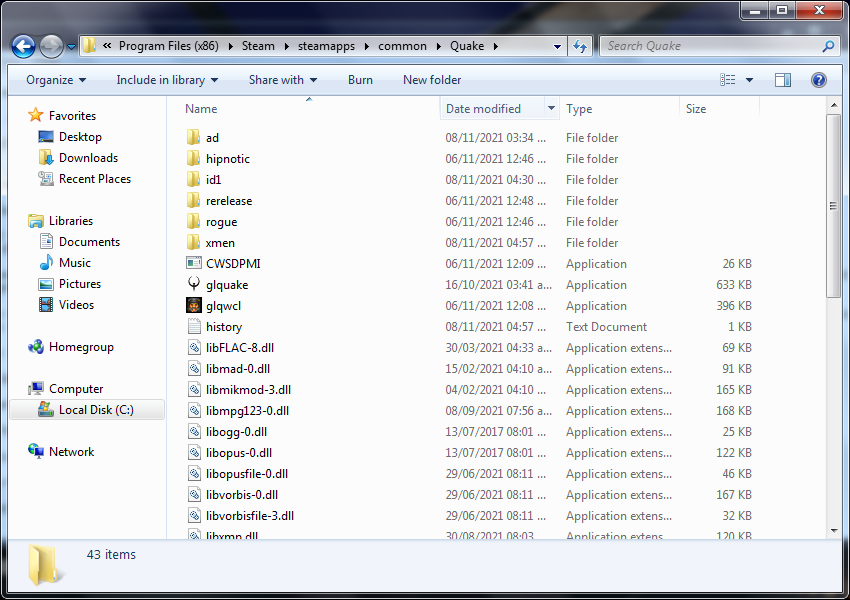Click the Search Quake input box
Viewport: 850px width, 600px height.
point(710,46)
